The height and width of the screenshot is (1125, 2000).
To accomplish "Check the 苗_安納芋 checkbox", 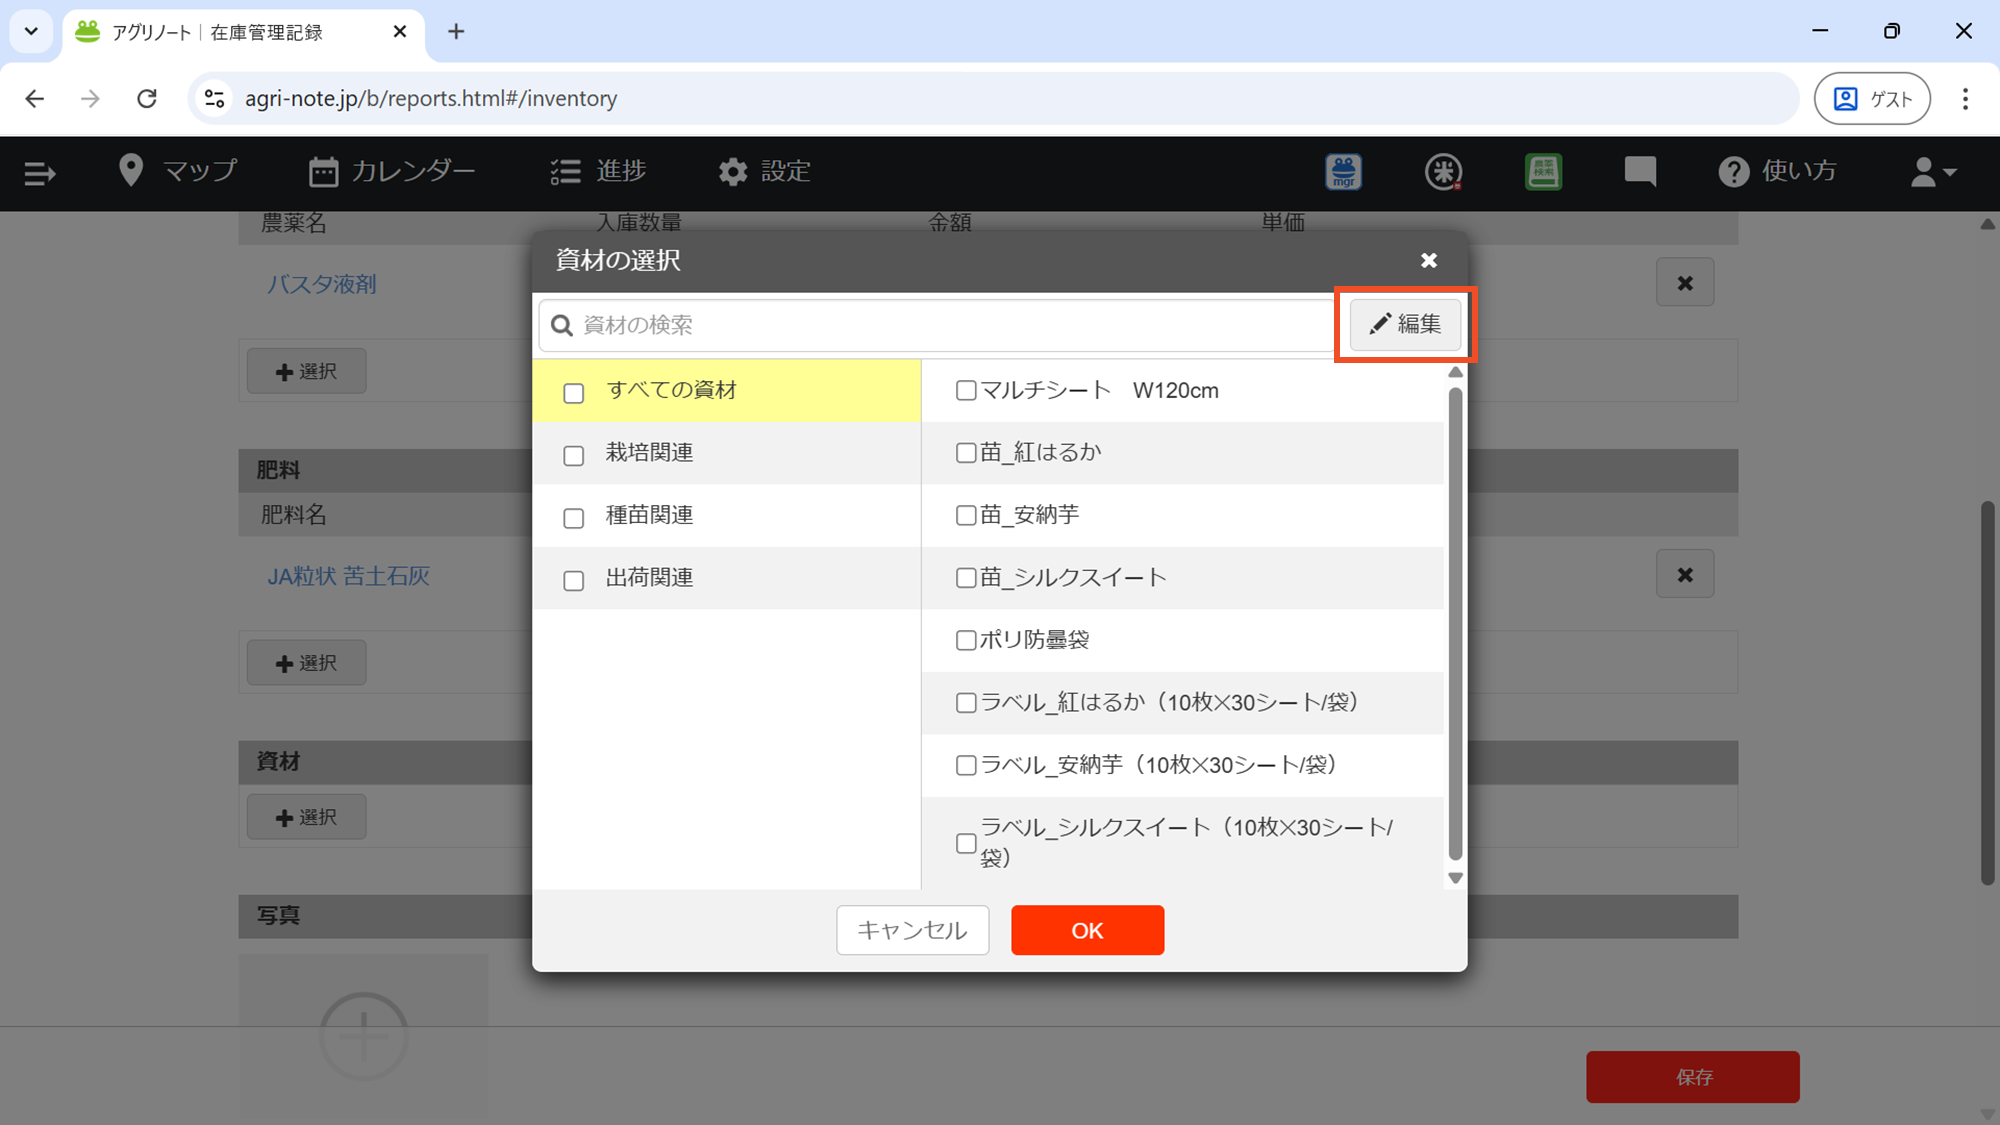I will point(965,515).
